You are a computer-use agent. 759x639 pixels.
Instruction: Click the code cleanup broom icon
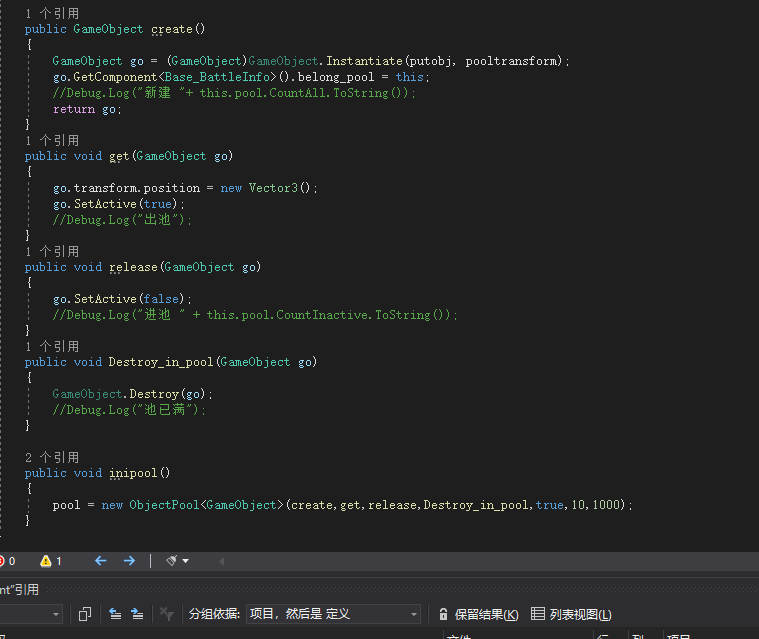click(171, 561)
